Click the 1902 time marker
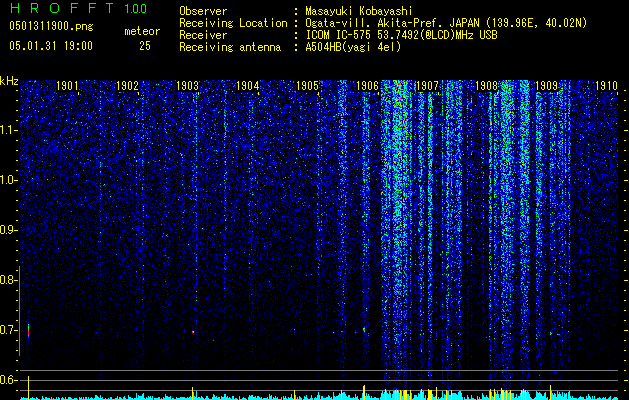Screen dimensions: 629x400 (127, 86)
